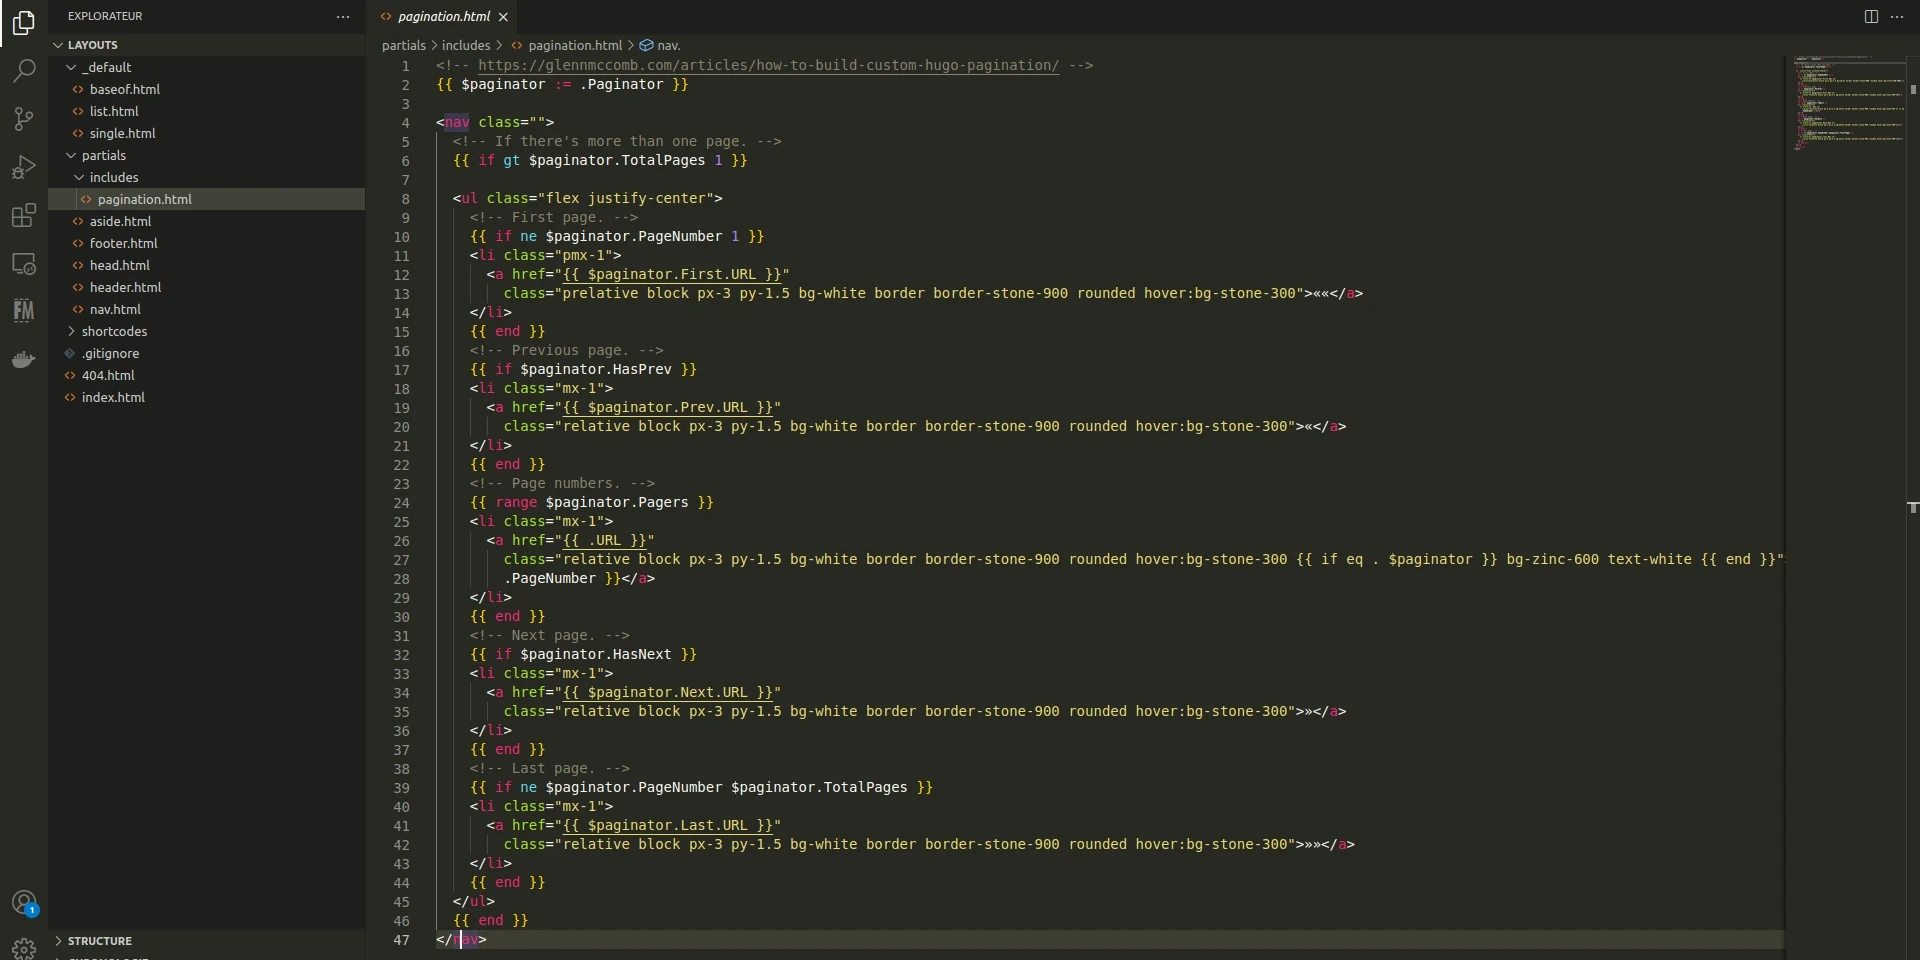Click line number 47 in gutter
1920x960 pixels.
401,940
